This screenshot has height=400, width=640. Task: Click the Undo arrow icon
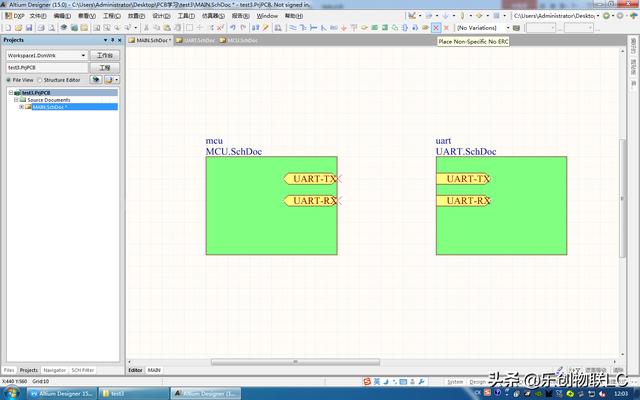pyautogui.click(x=233, y=28)
